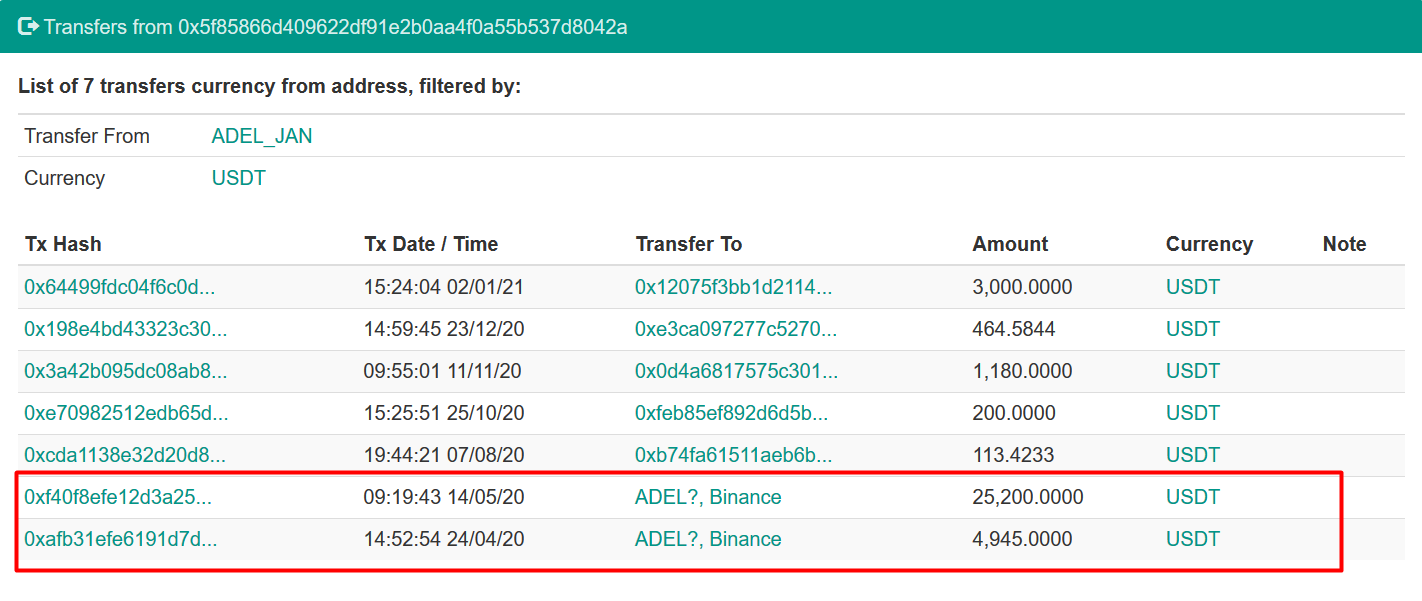Open transaction 0x198e4bd43323c30...
The height and width of the screenshot is (601, 1422).
pyautogui.click(x=125, y=329)
